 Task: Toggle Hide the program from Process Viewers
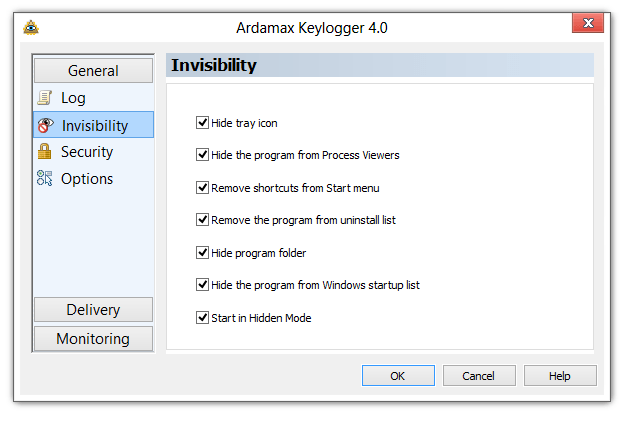[x=202, y=155]
